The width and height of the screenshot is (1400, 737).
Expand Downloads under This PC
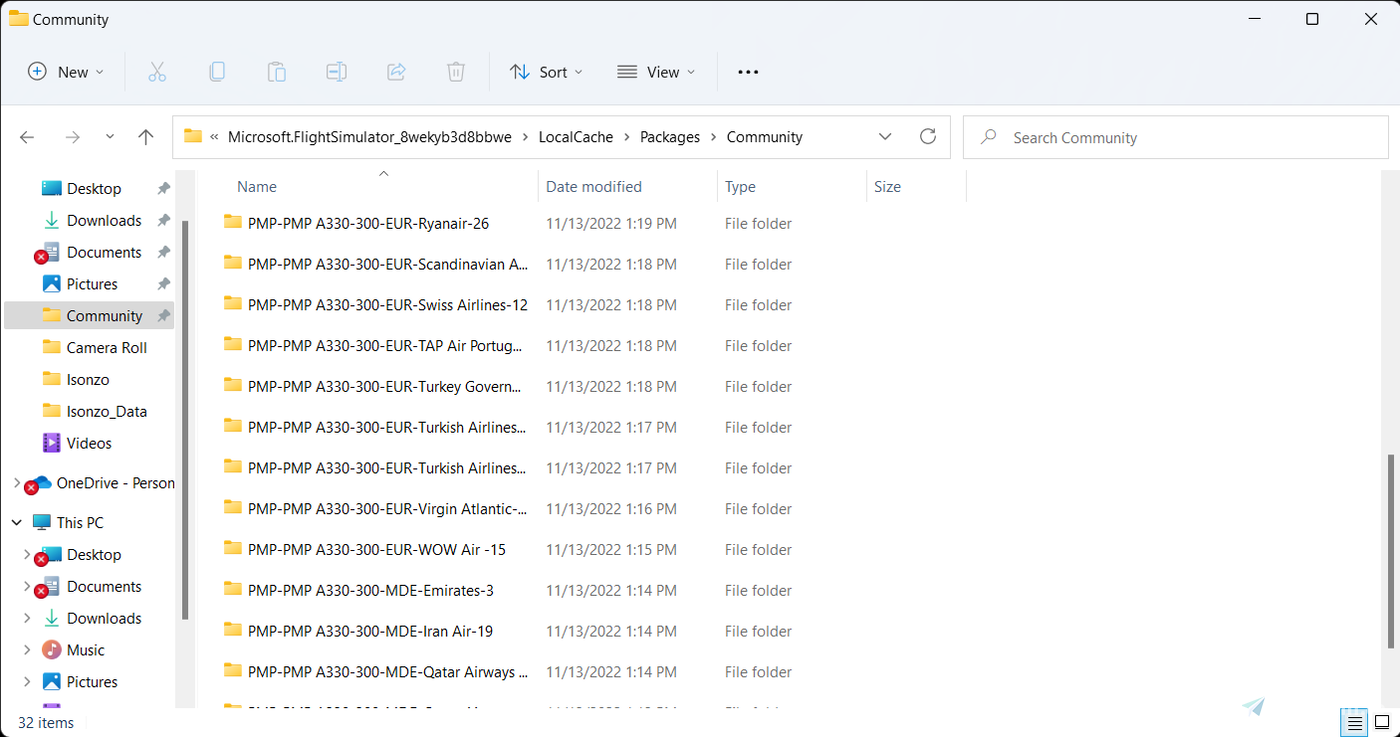(x=27, y=618)
